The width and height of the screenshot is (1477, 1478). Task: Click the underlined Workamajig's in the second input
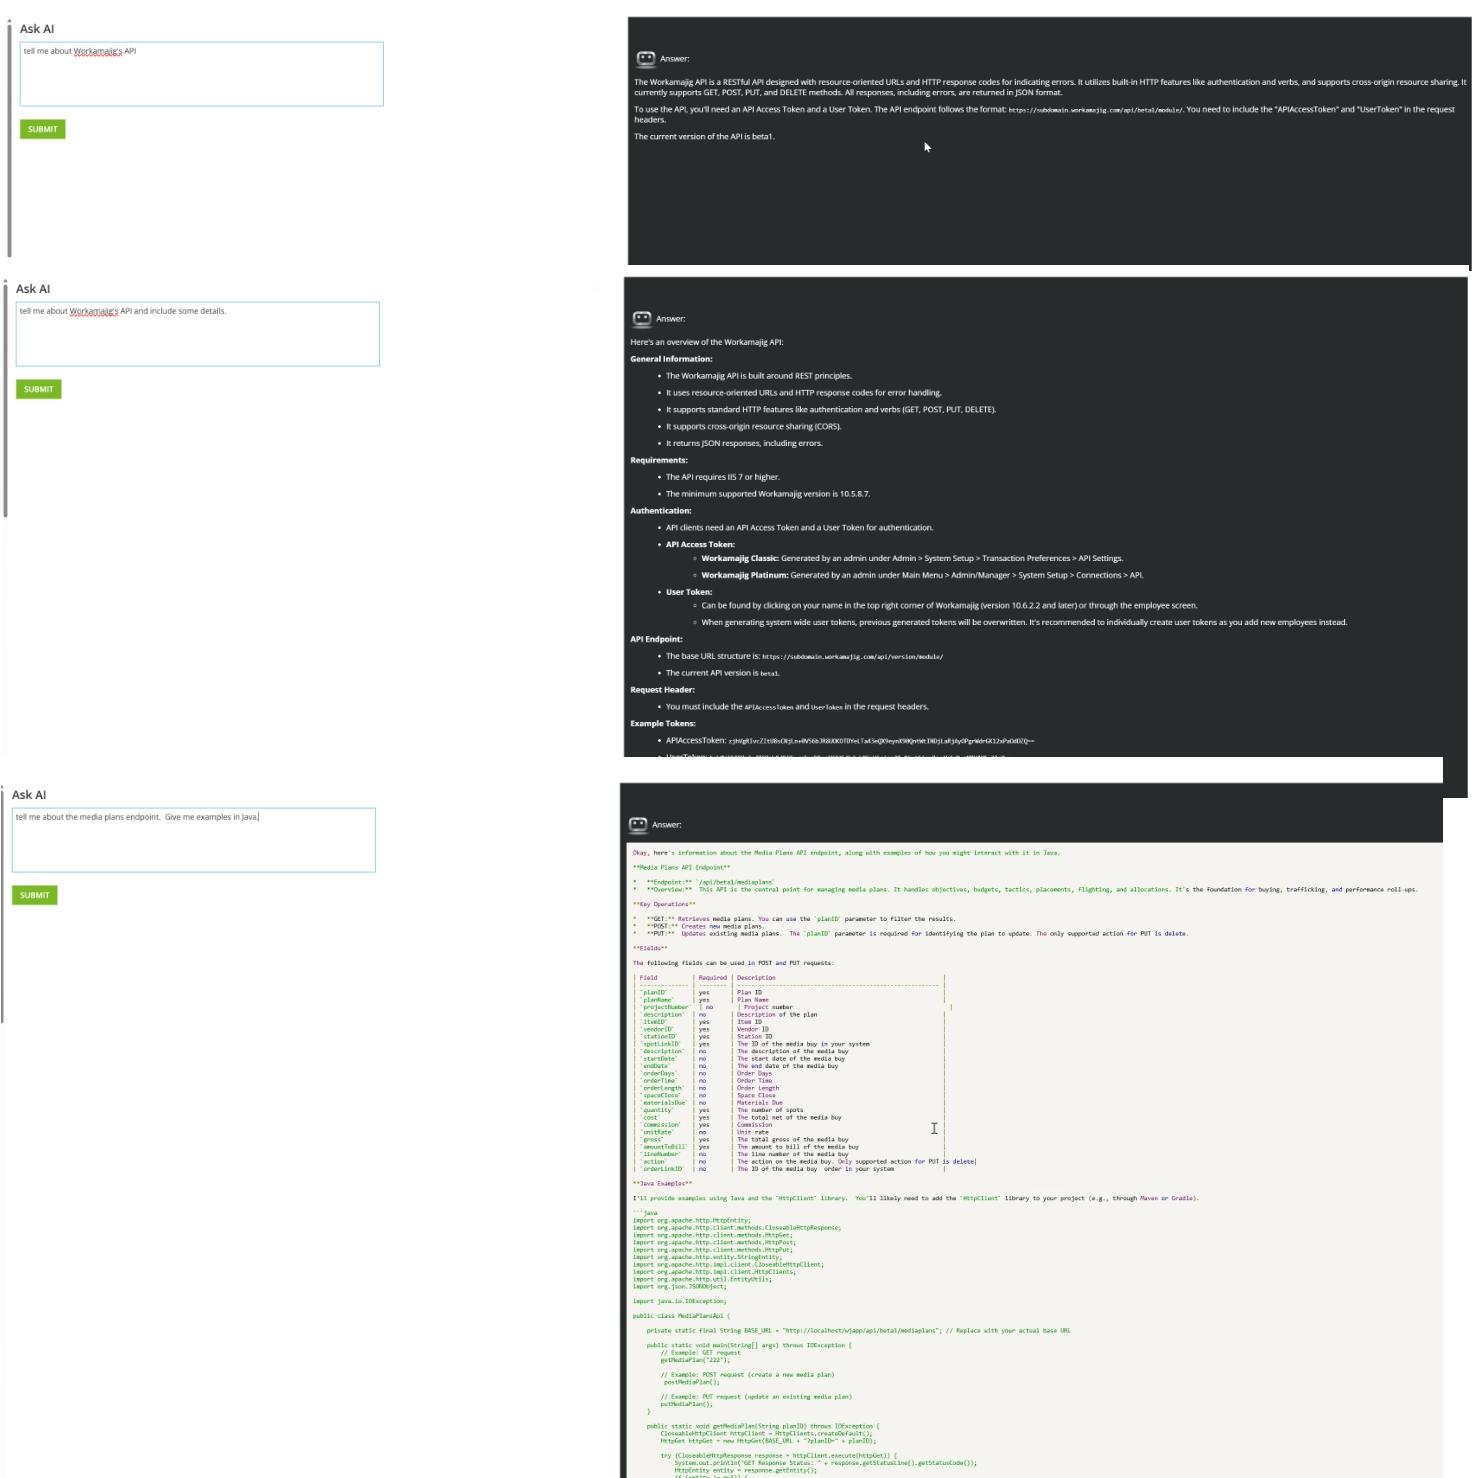pos(94,311)
